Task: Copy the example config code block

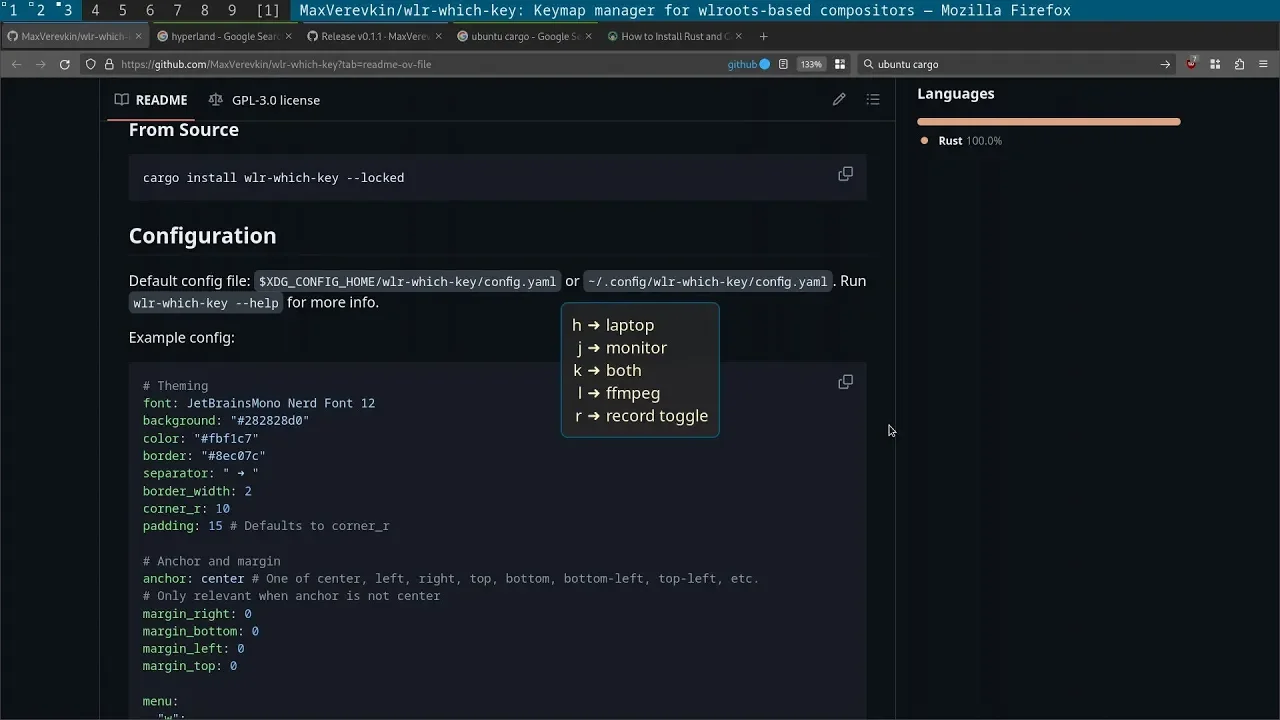Action: click(x=845, y=382)
